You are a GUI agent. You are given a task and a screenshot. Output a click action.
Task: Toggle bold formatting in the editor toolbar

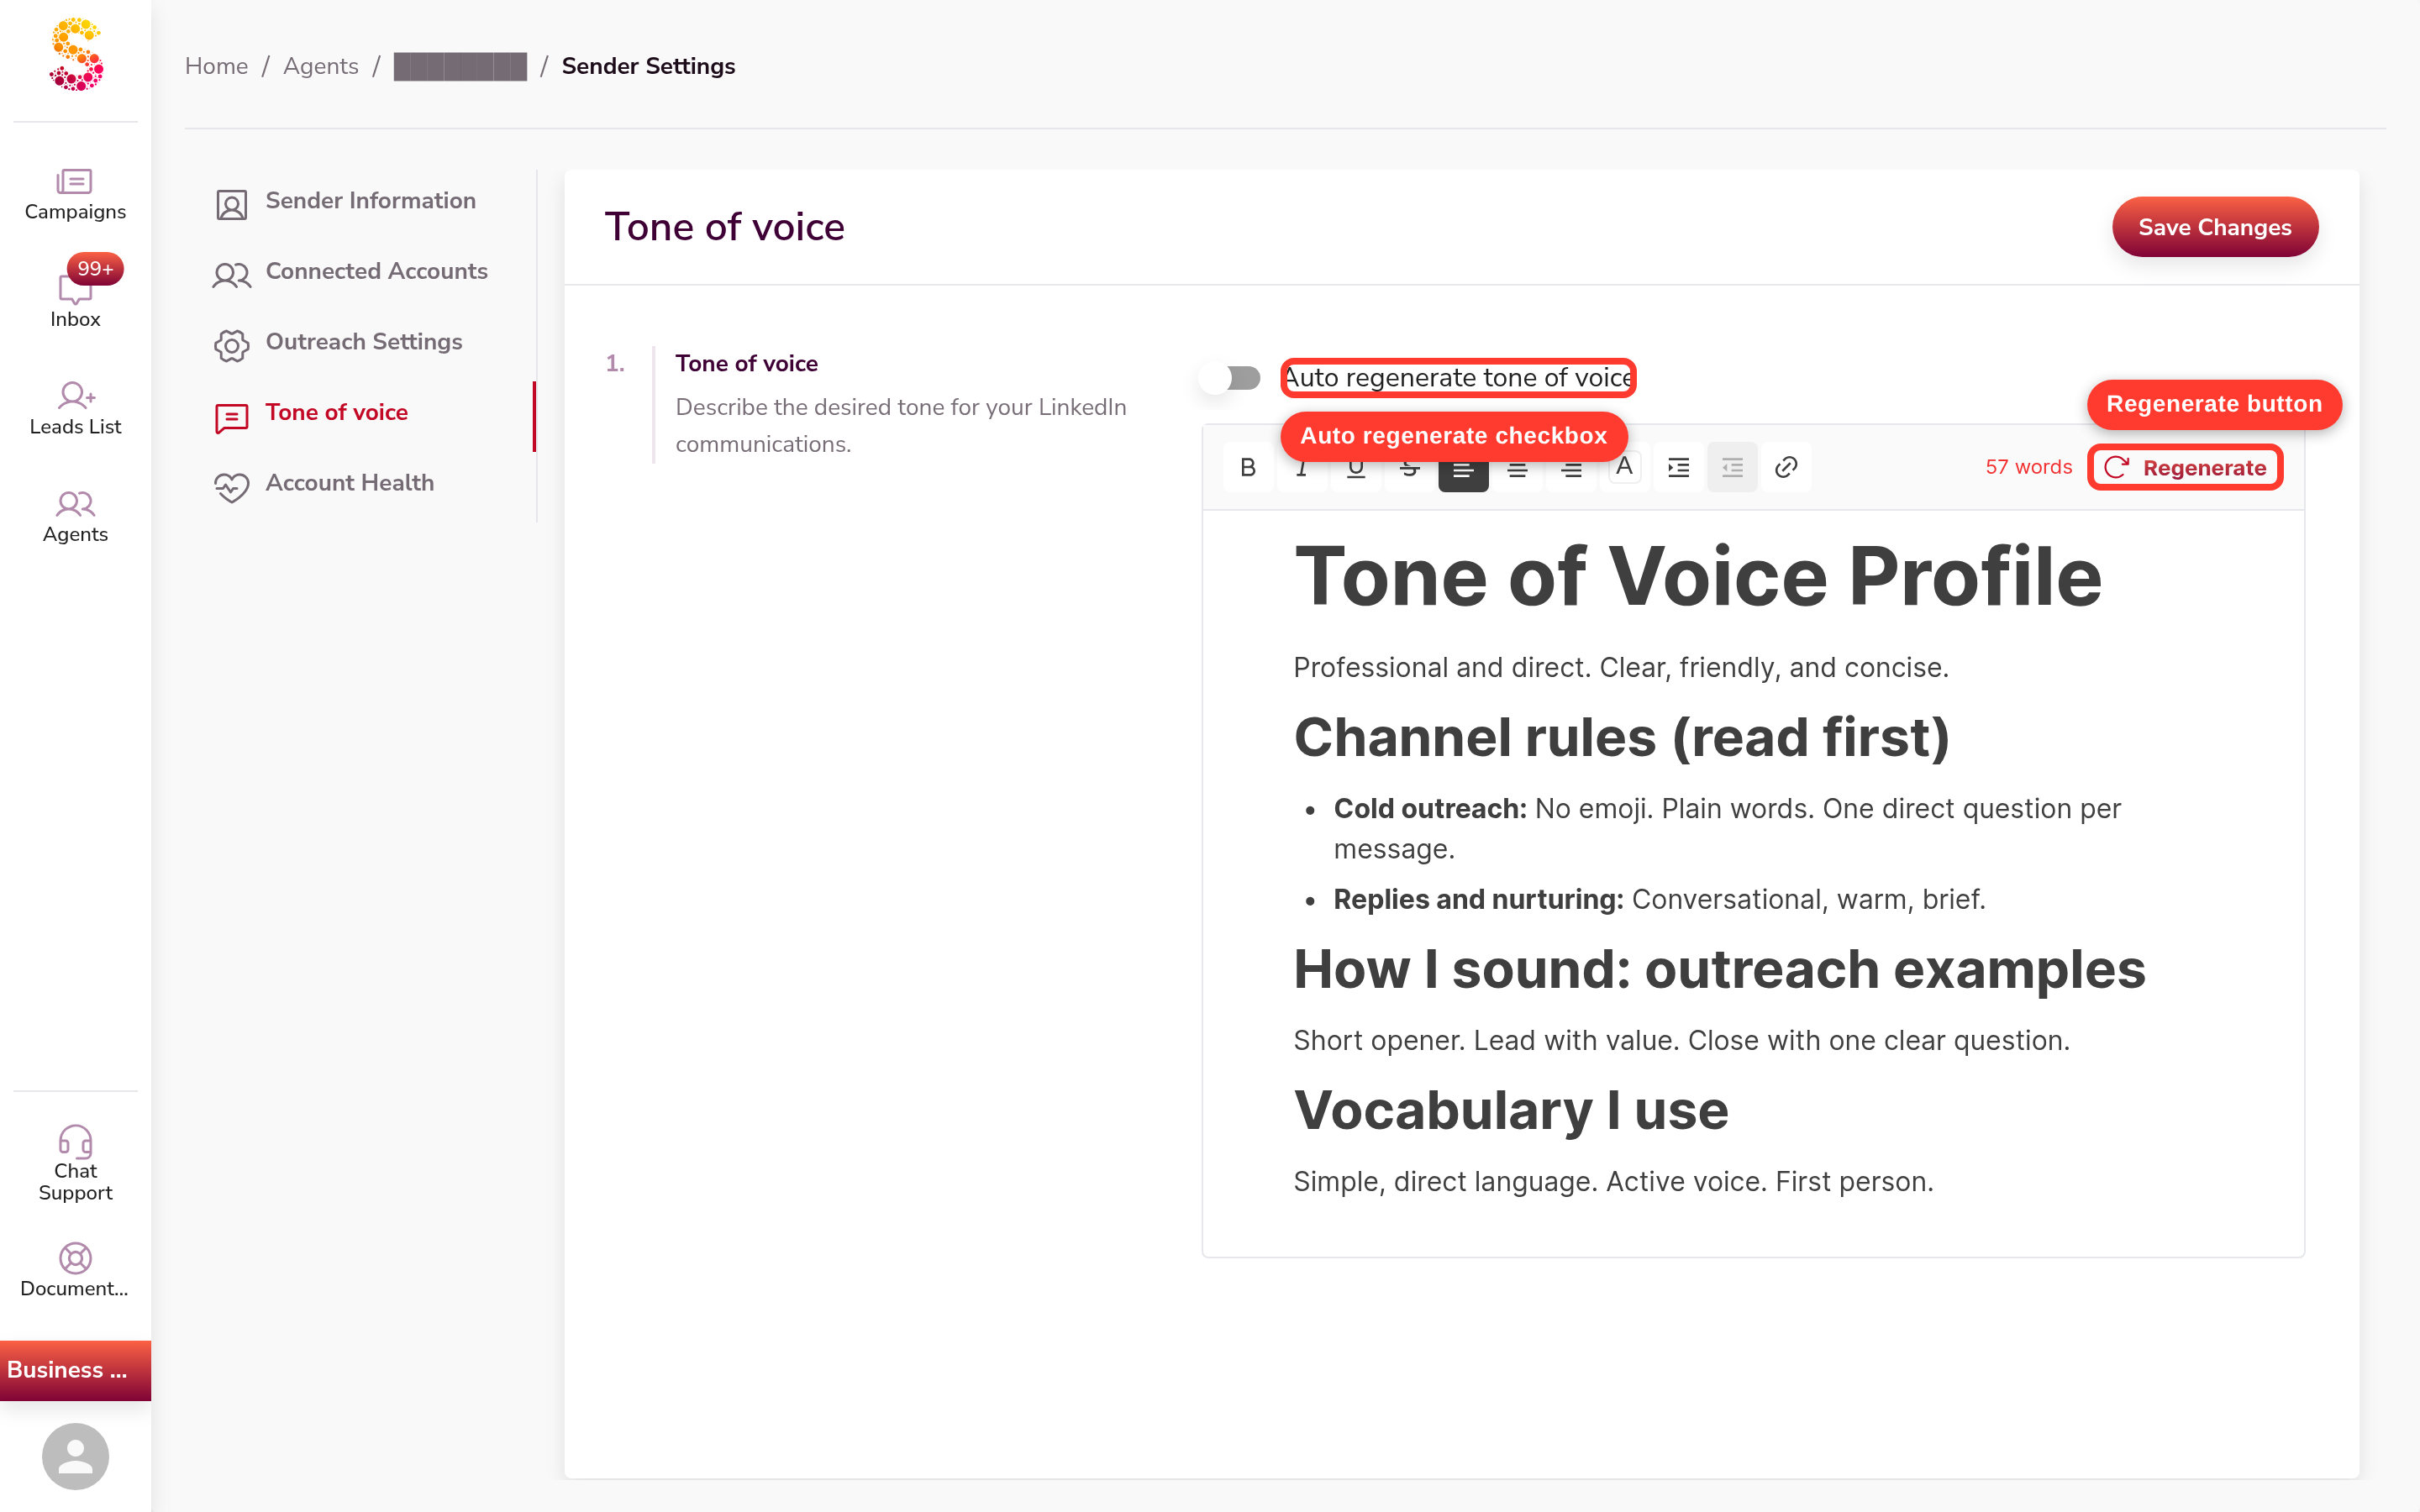1247,467
